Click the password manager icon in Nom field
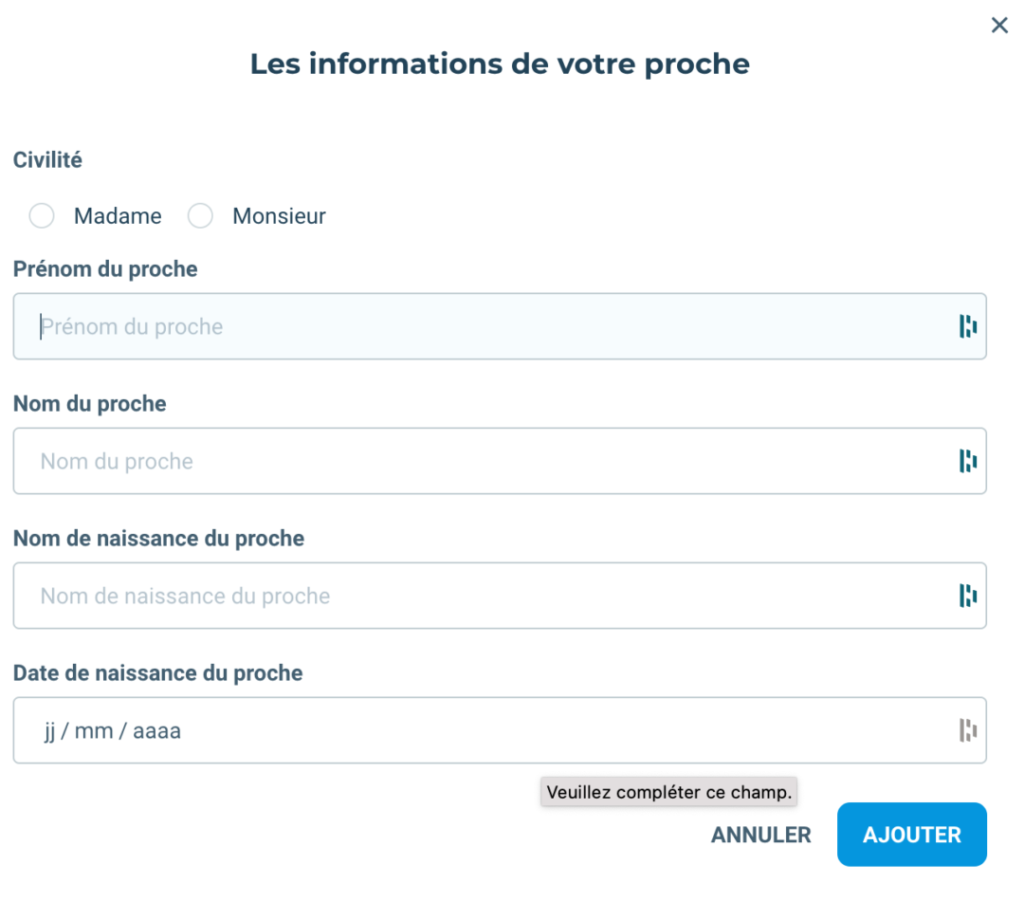 pos(967,461)
